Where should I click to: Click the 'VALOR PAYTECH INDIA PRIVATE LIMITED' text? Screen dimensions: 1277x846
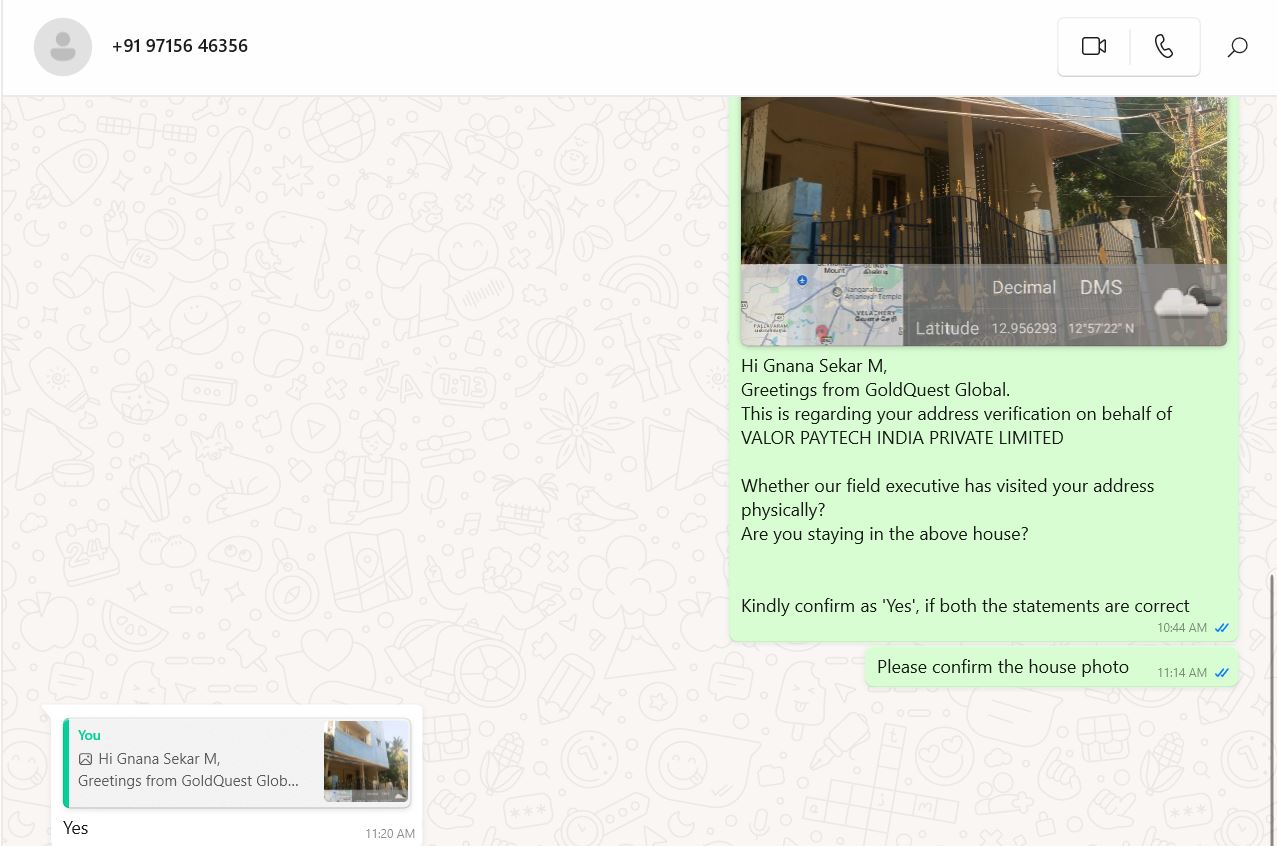coord(902,438)
